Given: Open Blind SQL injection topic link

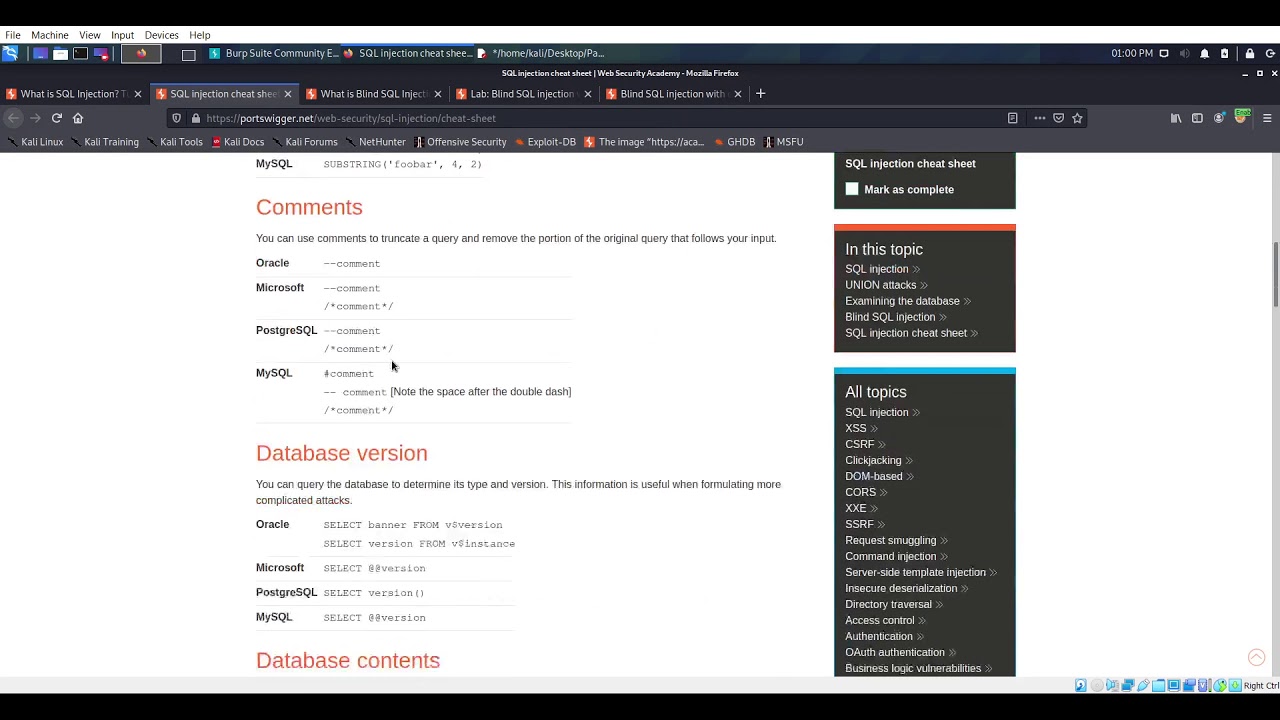Looking at the screenshot, I should [890, 317].
